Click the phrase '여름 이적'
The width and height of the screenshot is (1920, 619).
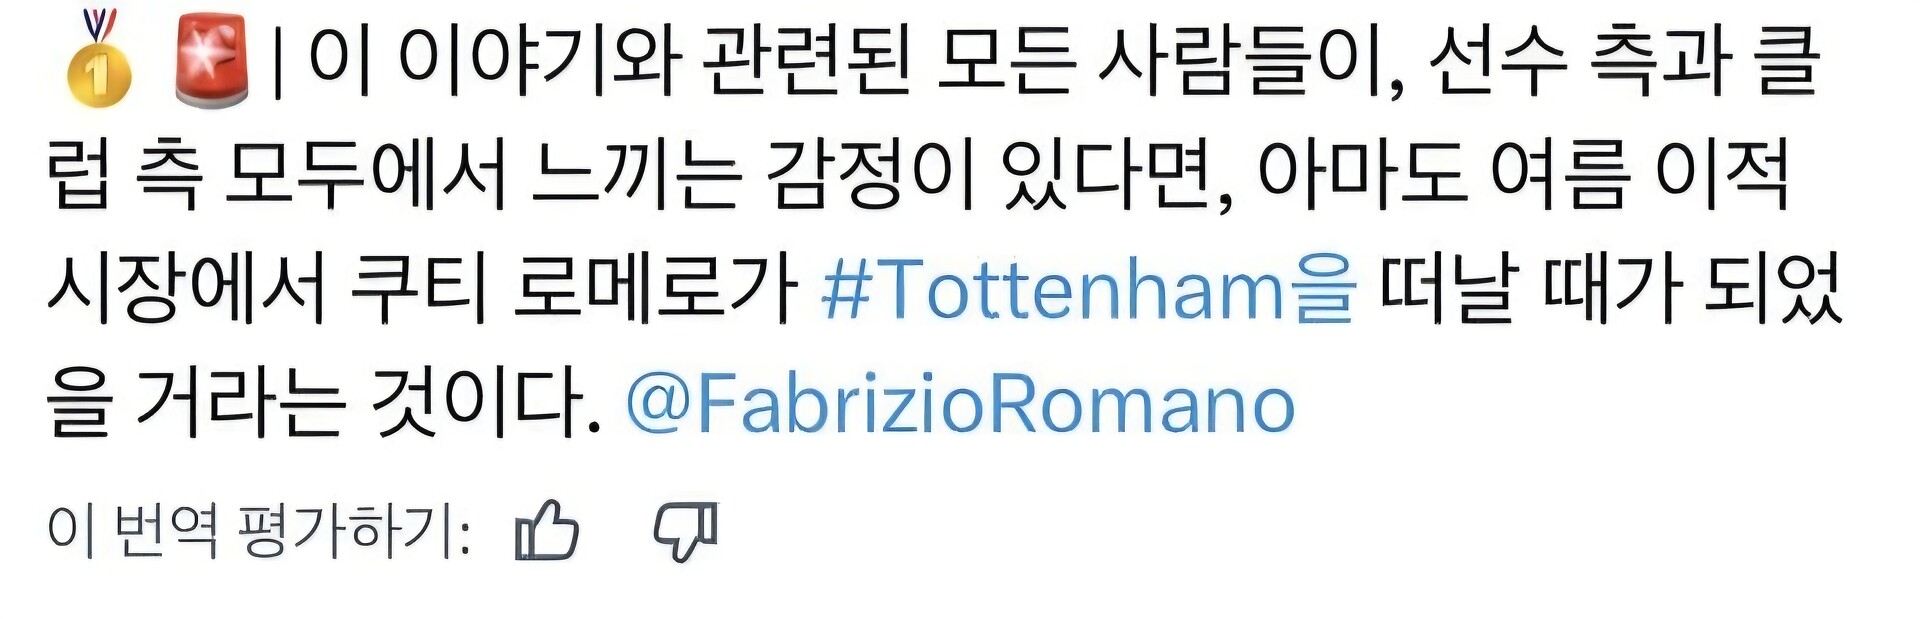pyautogui.click(x=1640, y=175)
